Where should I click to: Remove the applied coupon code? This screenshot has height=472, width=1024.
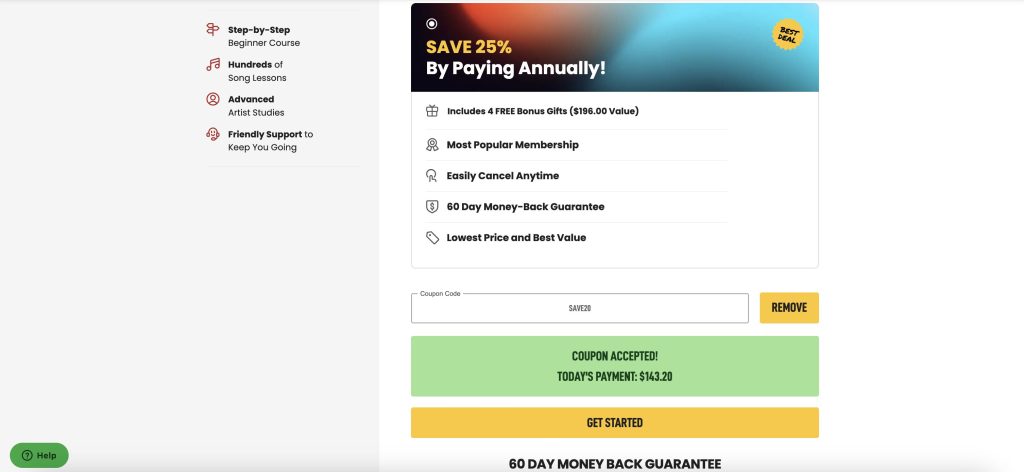789,307
